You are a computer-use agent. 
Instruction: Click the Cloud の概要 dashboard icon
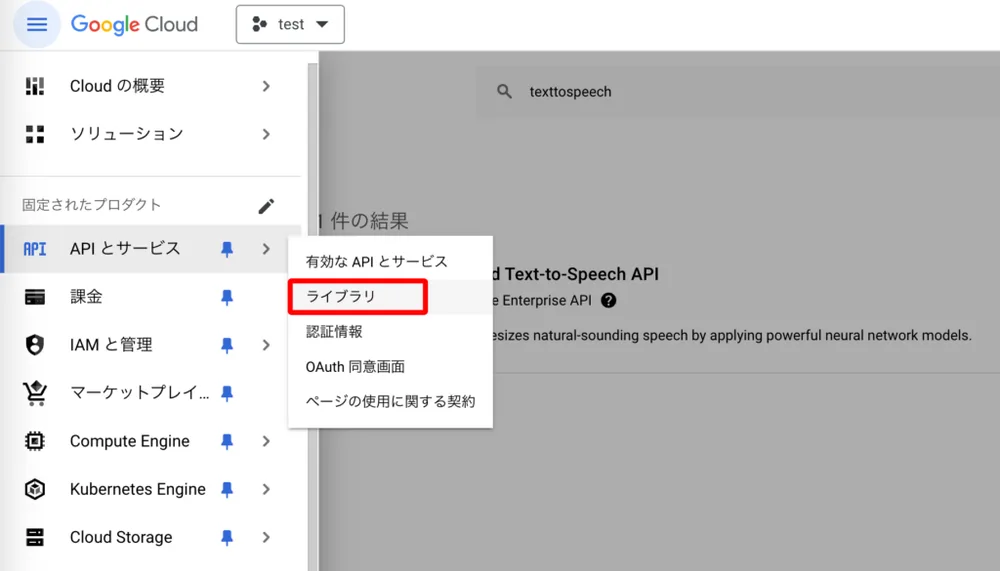(x=34, y=86)
